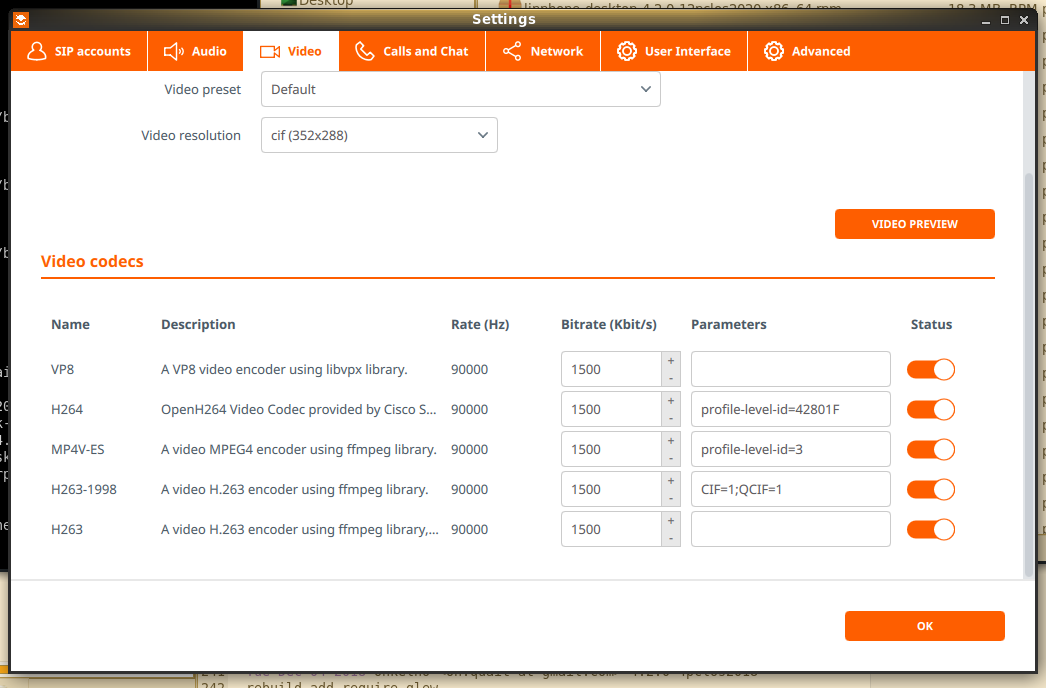This screenshot has width=1046, height=688.
Task: Click the Video camera icon
Action: pos(269,51)
